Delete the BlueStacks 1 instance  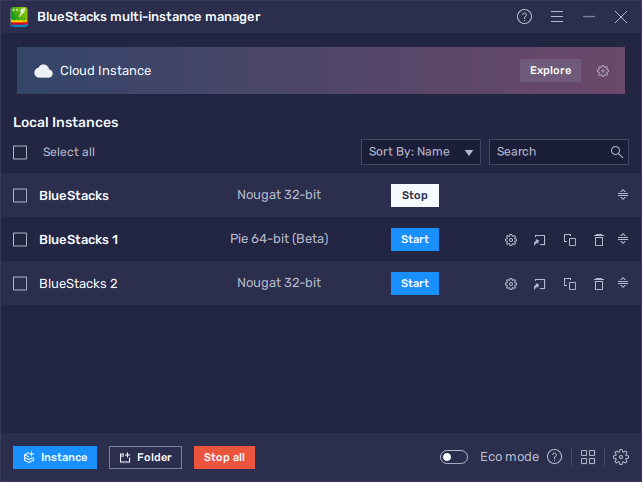pos(598,240)
